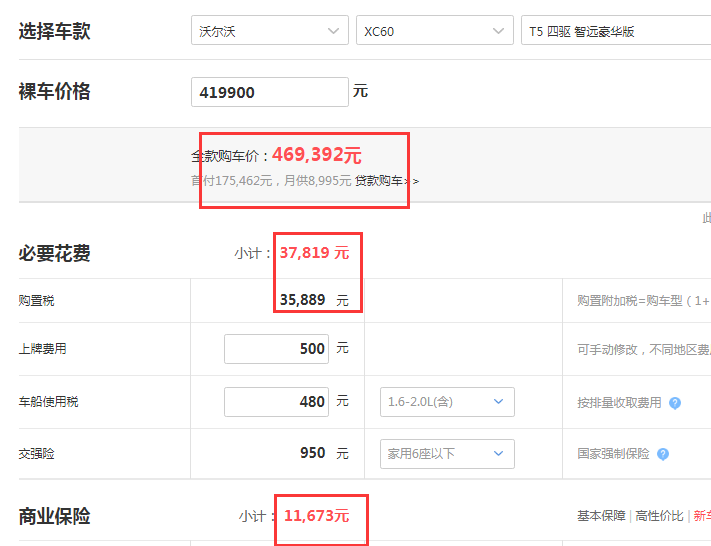This screenshot has height=546, width=711.
Task: Click the 上牌费用 row label
Action: point(43,349)
